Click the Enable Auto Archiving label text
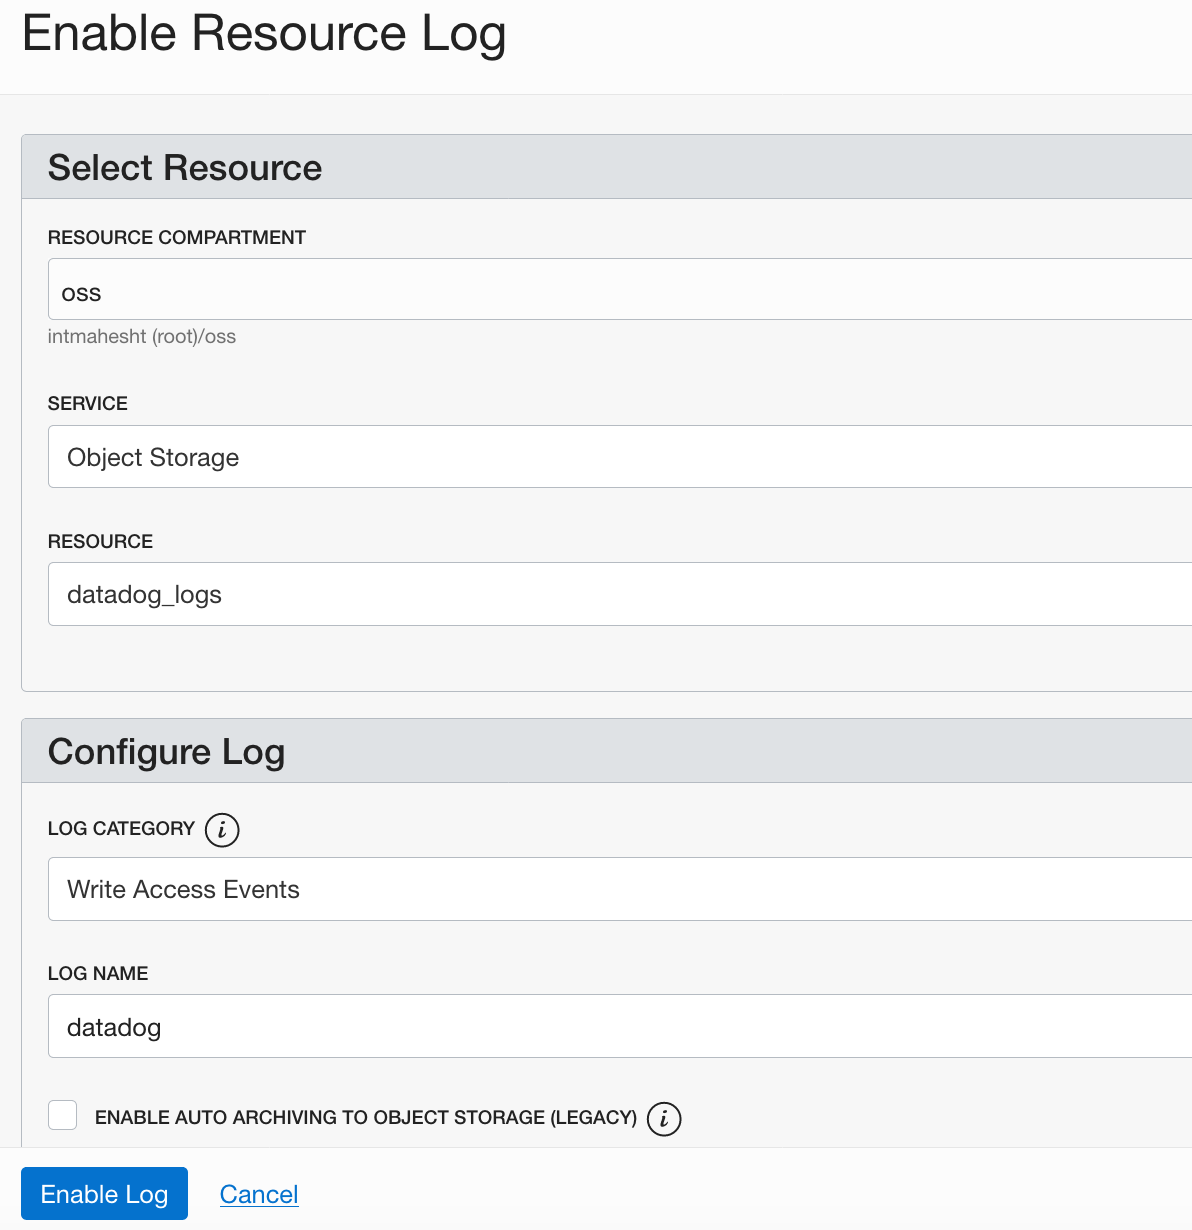This screenshot has height=1230, width=1192. [366, 1117]
